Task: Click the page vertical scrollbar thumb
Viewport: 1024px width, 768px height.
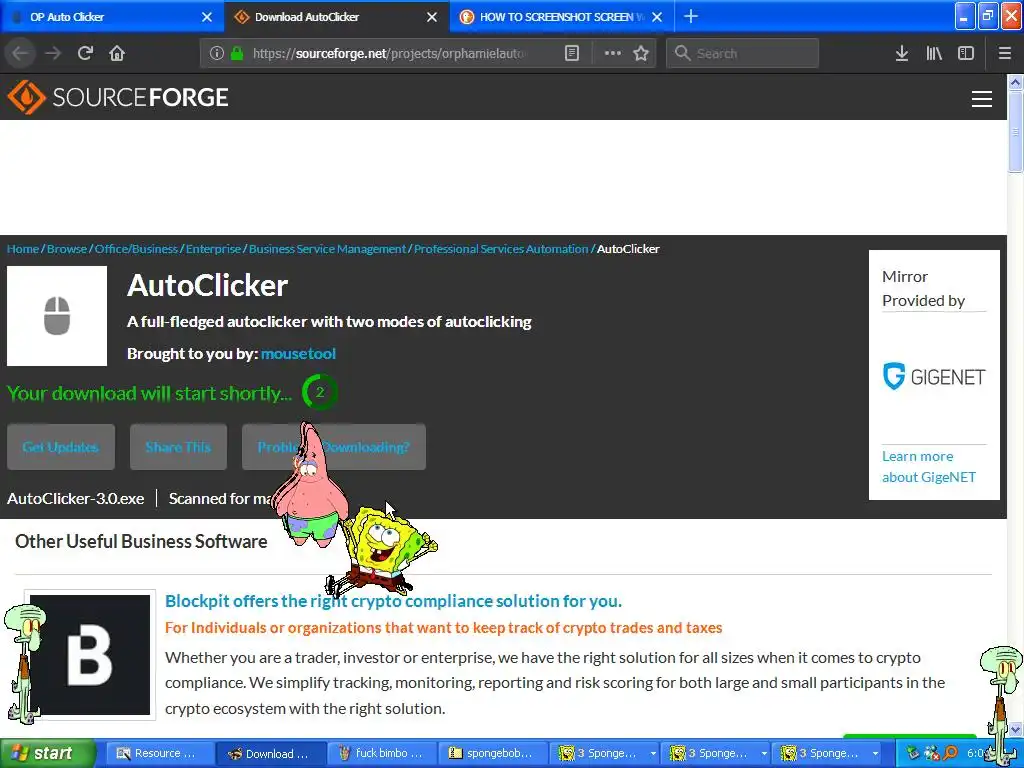Action: pos(1015,132)
